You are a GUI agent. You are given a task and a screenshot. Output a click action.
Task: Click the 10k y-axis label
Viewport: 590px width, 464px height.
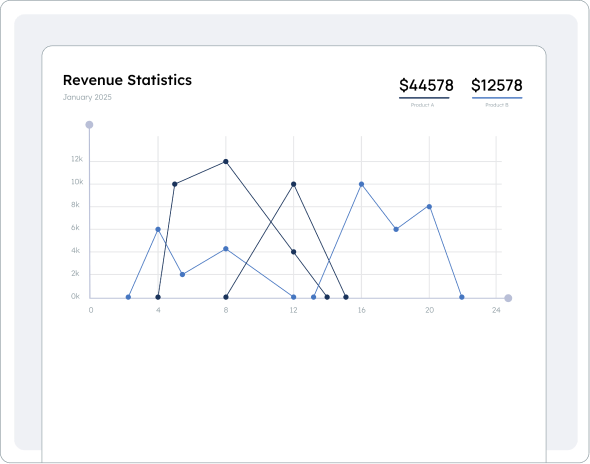click(77, 182)
